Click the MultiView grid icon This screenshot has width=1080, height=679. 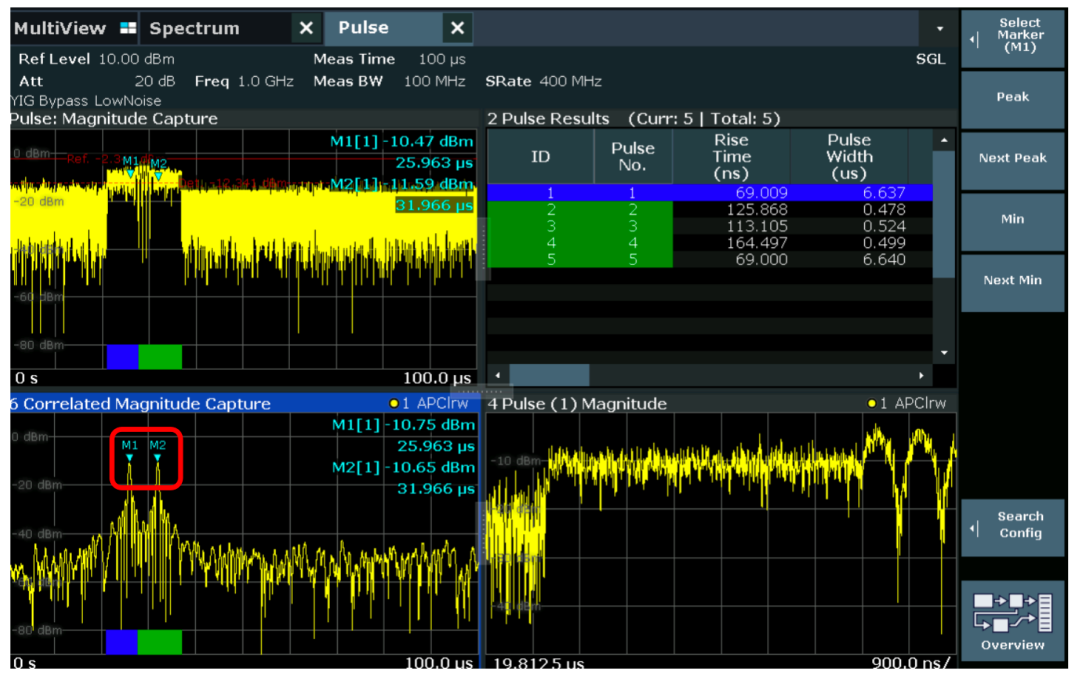(128, 28)
